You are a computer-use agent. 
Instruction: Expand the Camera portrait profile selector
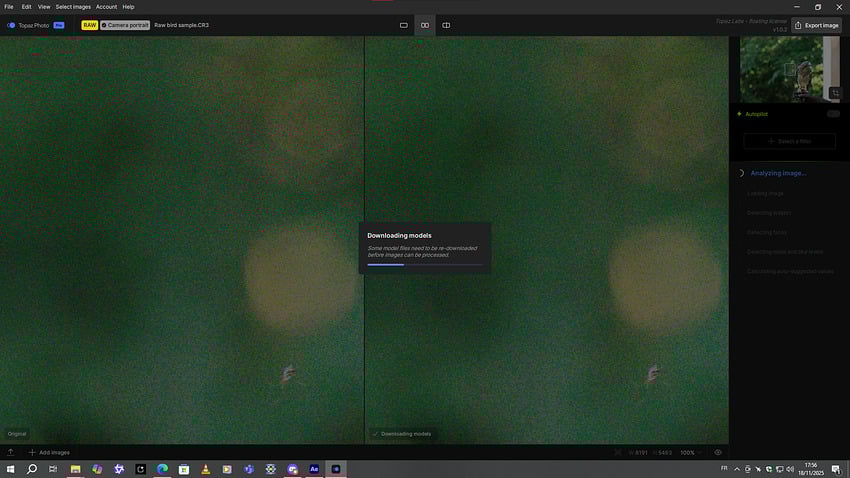124,25
